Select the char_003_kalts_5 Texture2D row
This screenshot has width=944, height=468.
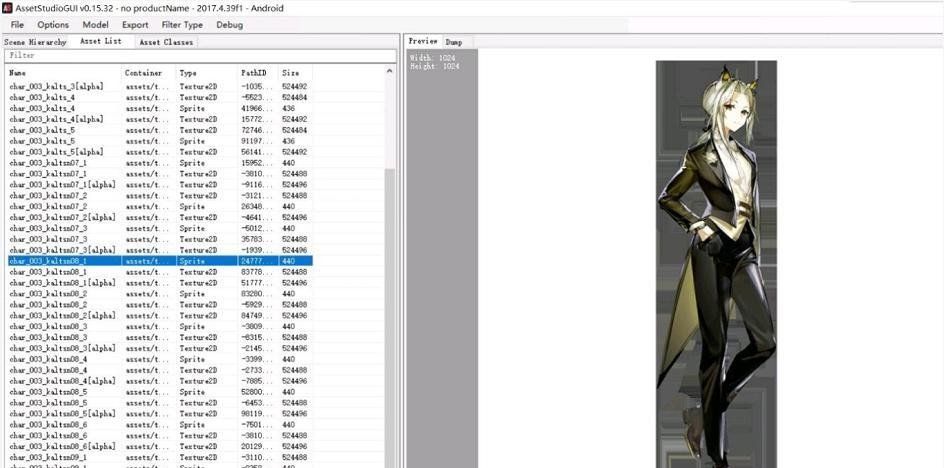160,130
